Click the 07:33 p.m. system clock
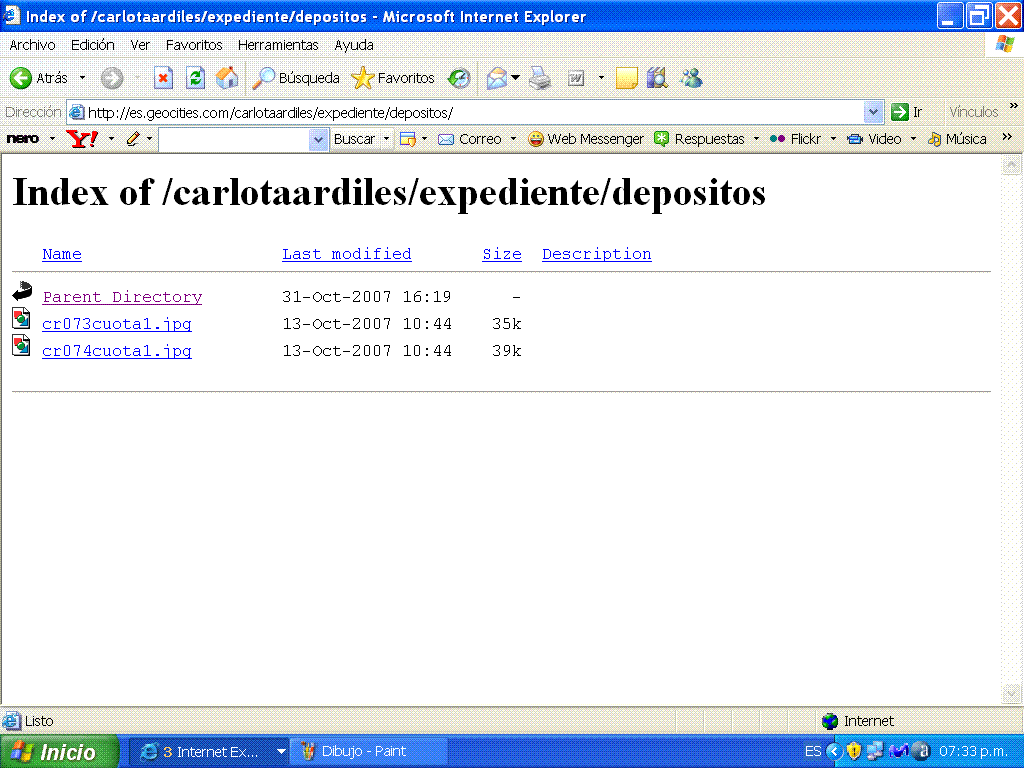This screenshot has width=1024, height=768. pos(973,751)
